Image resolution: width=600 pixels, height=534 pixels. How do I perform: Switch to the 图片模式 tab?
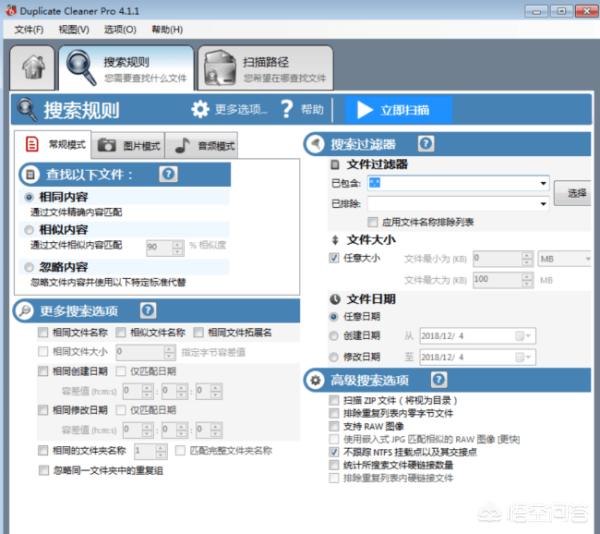coord(128,145)
